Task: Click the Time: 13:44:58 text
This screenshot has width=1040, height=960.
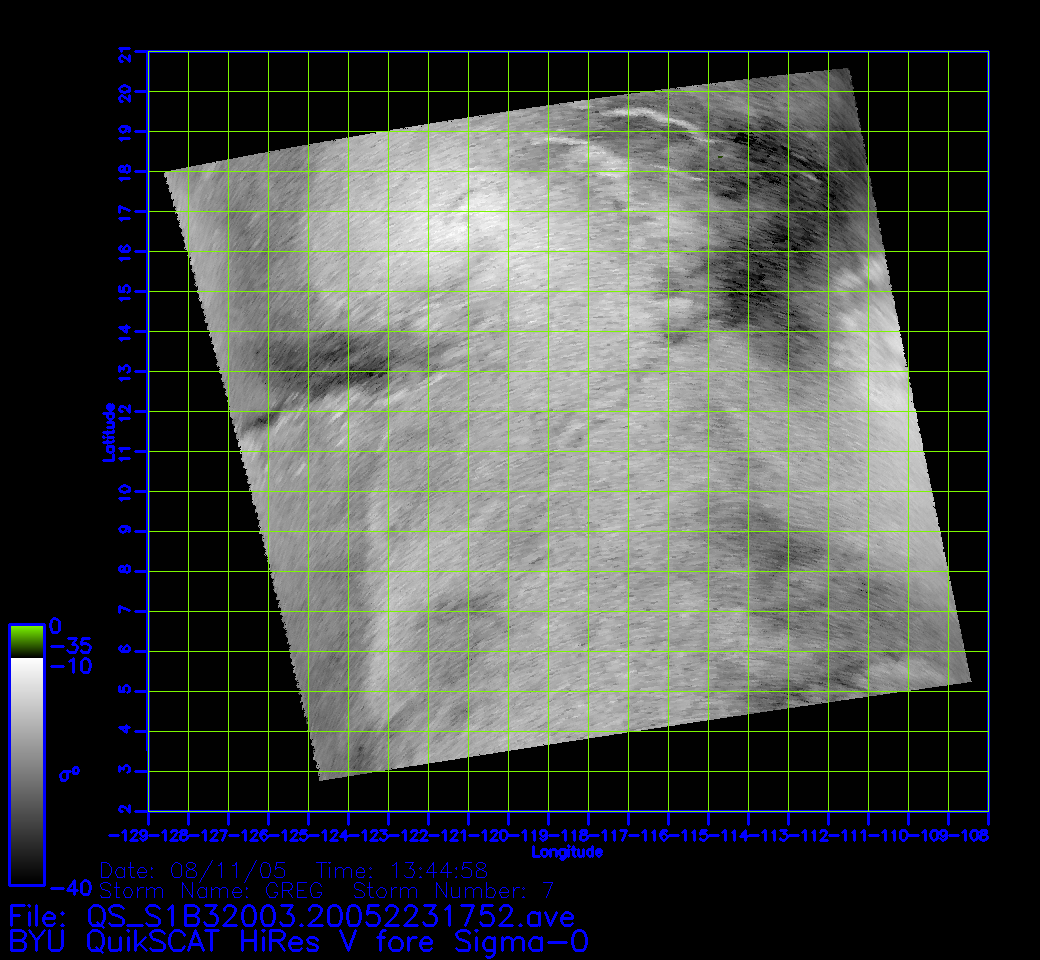Action: pos(402,868)
